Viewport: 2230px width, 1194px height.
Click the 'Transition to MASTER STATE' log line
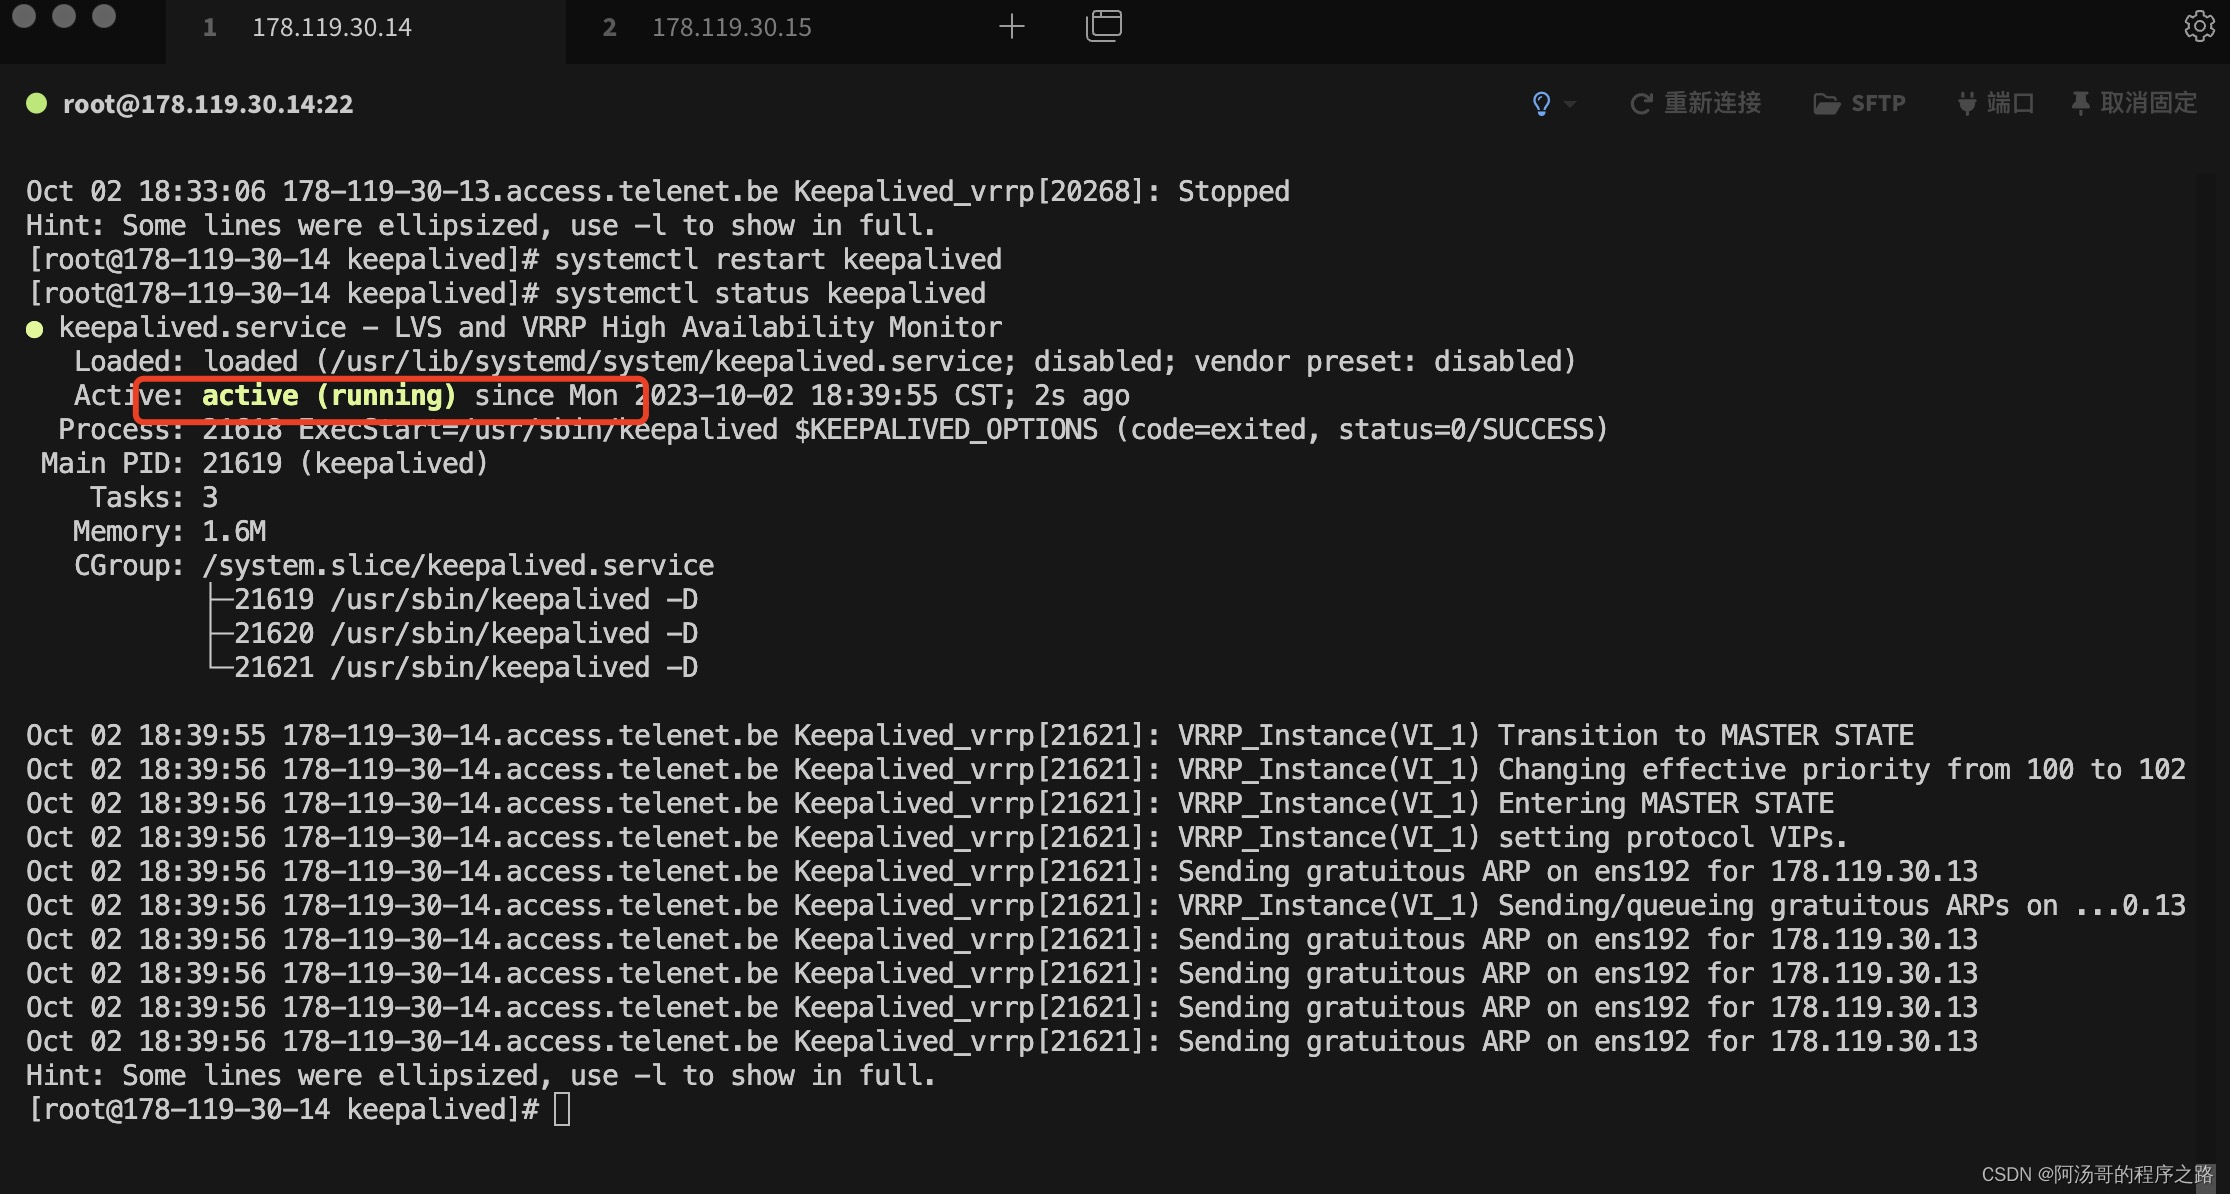tap(970, 735)
